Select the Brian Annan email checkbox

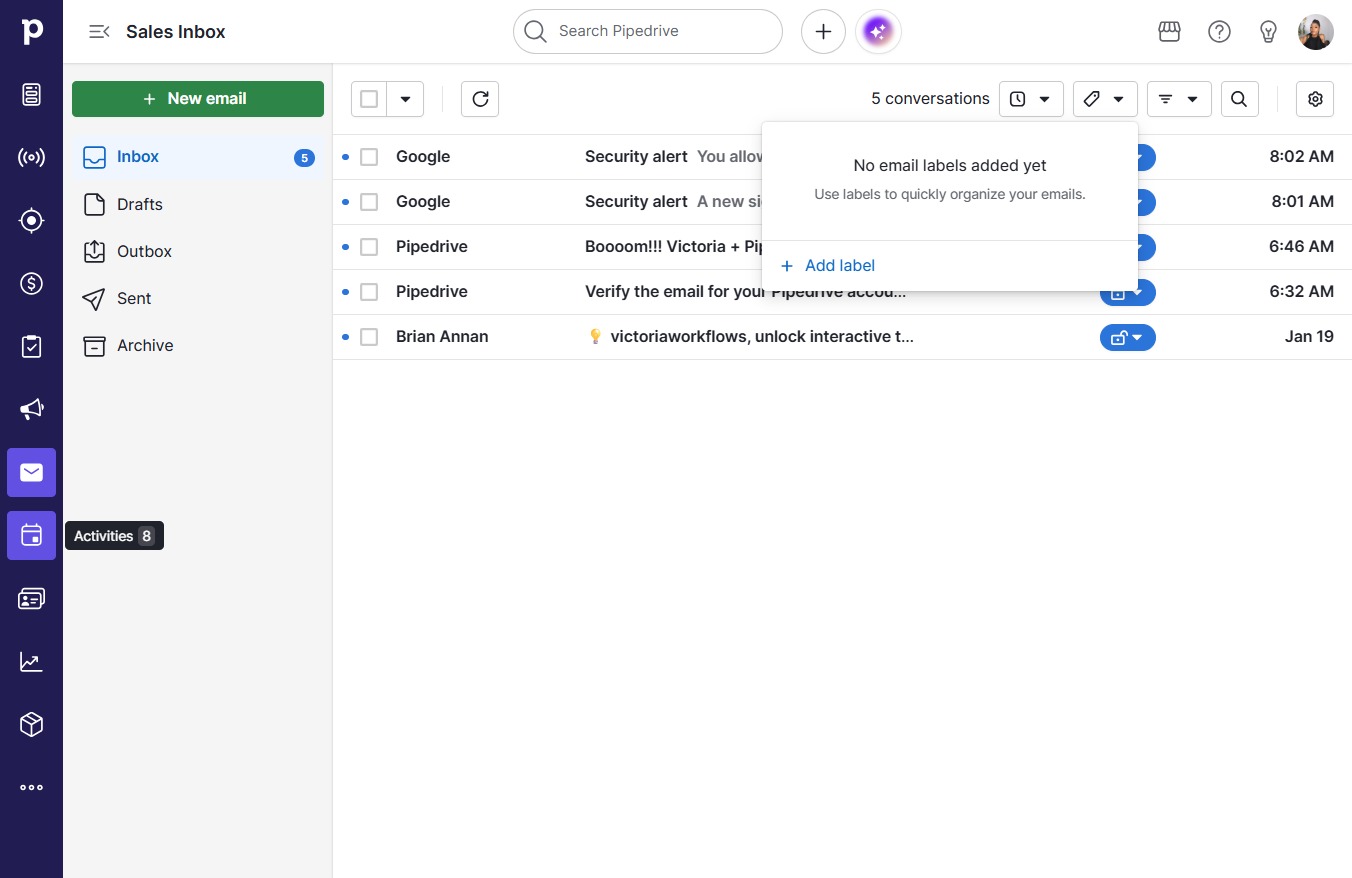click(x=369, y=337)
